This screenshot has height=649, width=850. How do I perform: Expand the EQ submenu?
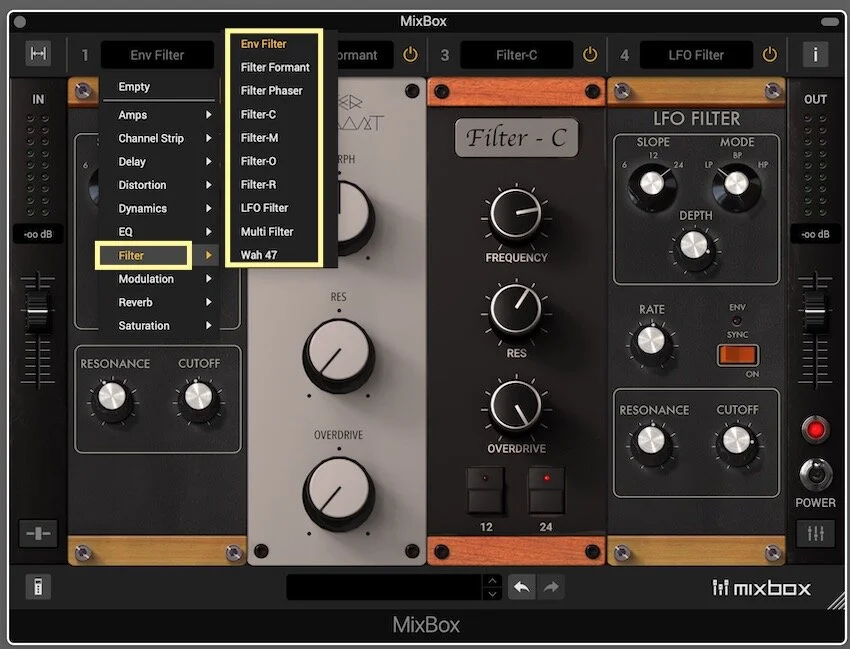click(159, 232)
